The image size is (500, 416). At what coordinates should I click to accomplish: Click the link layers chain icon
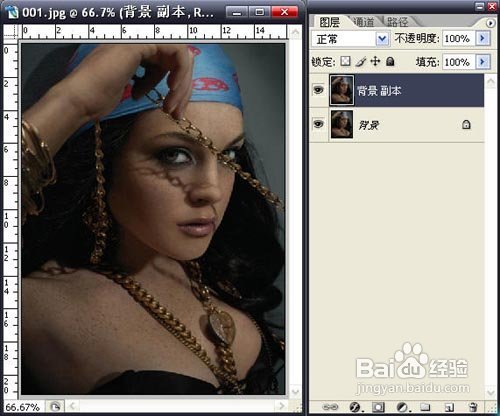[x=330, y=407]
